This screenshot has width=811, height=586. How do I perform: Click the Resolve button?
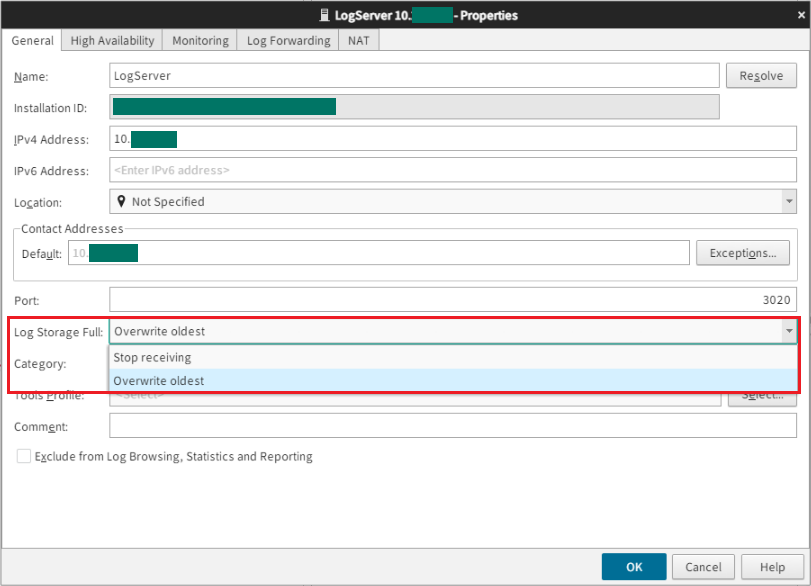[761, 75]
